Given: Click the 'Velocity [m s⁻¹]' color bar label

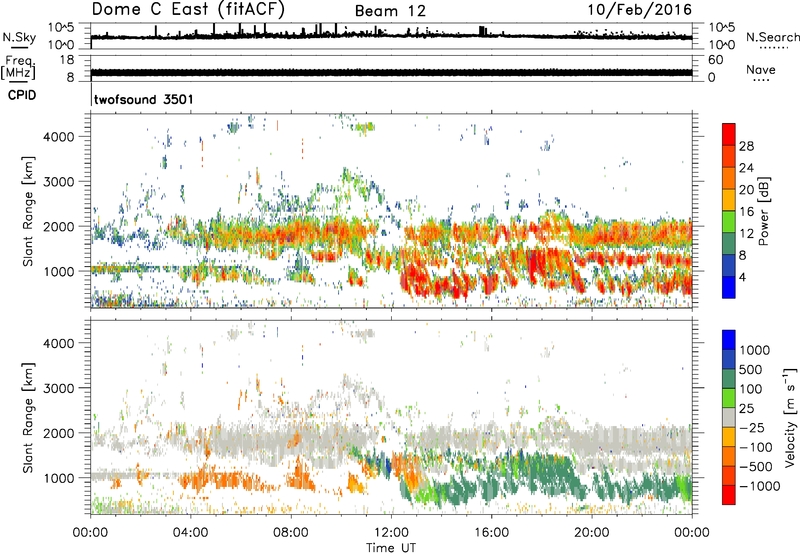Looking at the screenshot, I should (790, 417).
